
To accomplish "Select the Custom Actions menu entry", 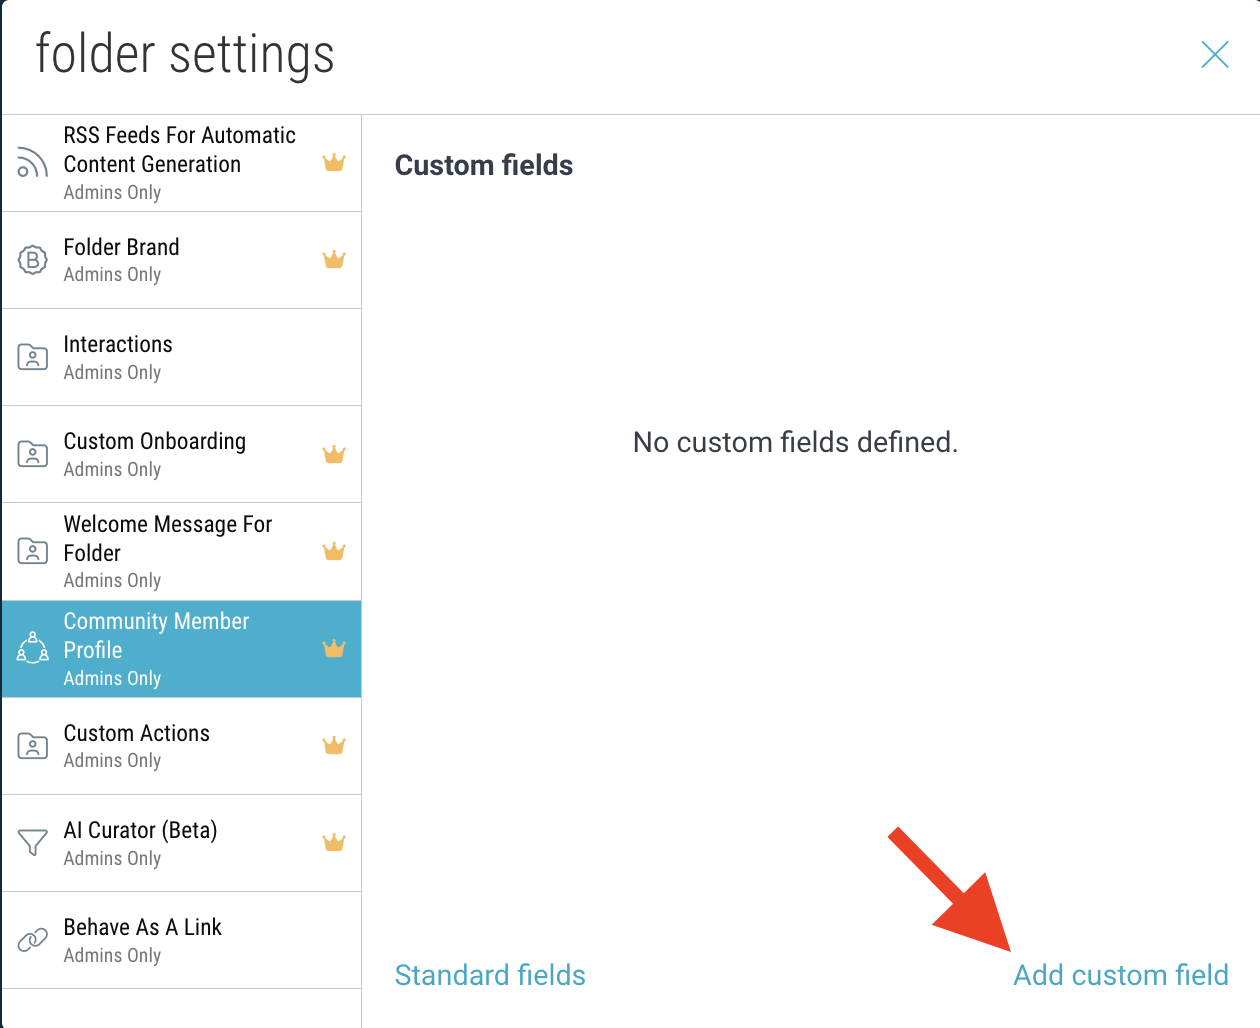I will [x=182, y=746].
